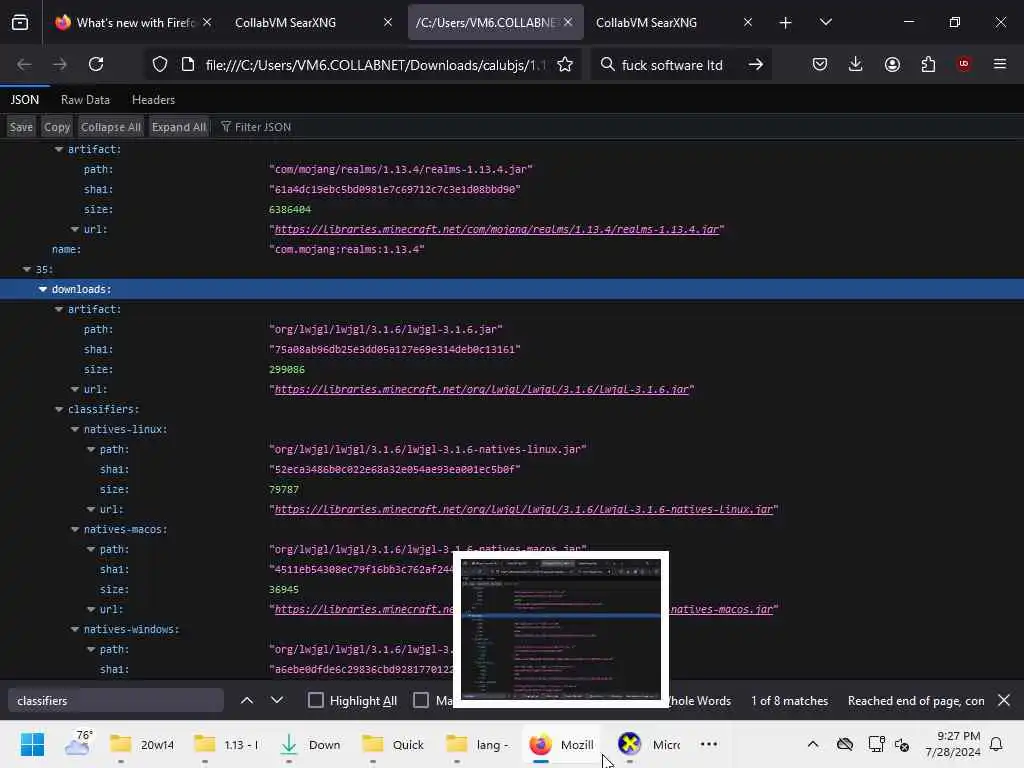Find next match arrow
The height and width of the screenshot is (768, 1024).
point(277,700)
